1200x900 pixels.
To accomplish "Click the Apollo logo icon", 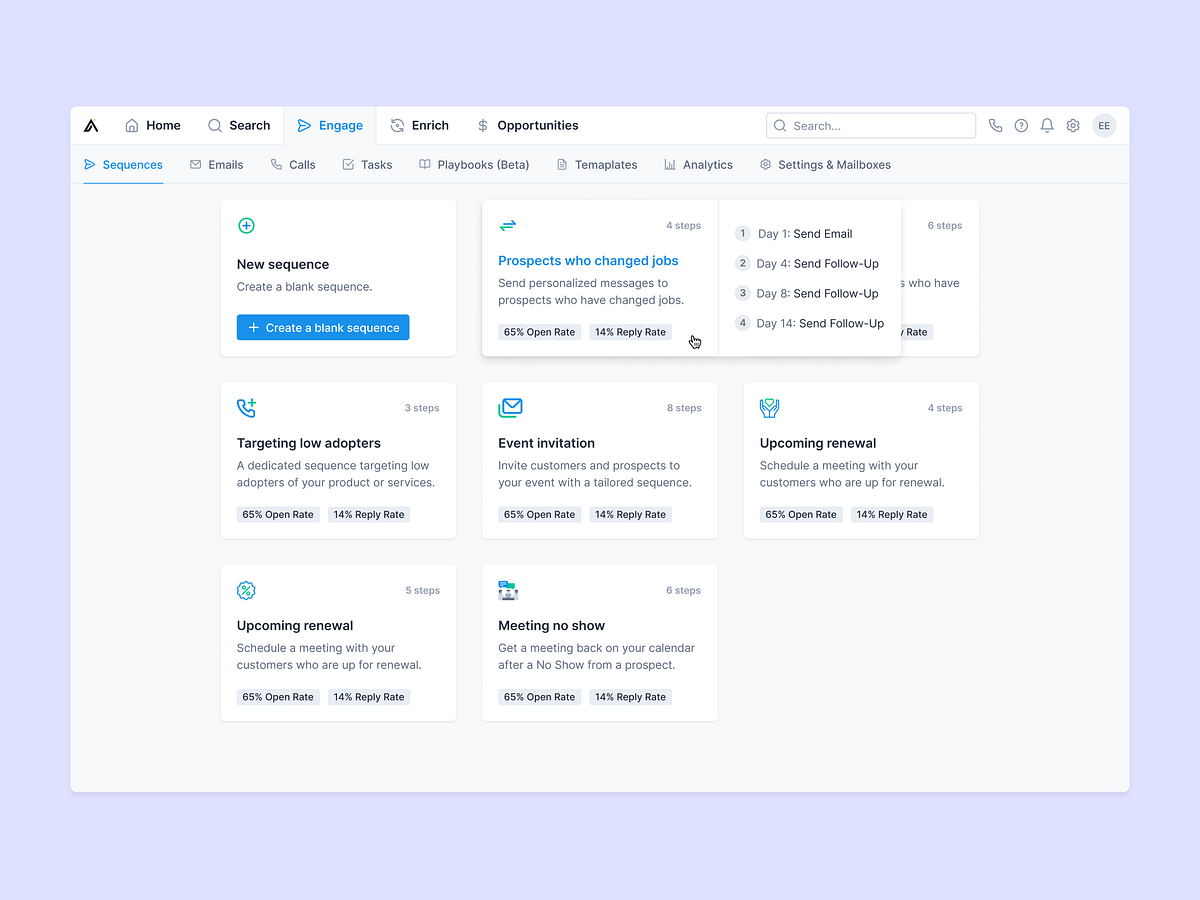I will tap(91, 125).
